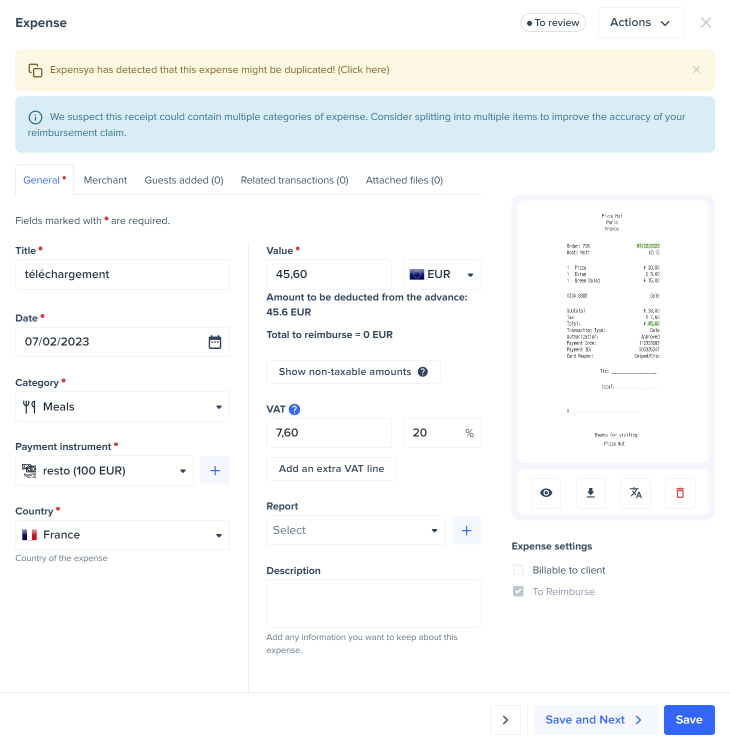Click the blue Save button
Image resolution: width=730 pixels, height=742 pixels.
tap(689, 720)
